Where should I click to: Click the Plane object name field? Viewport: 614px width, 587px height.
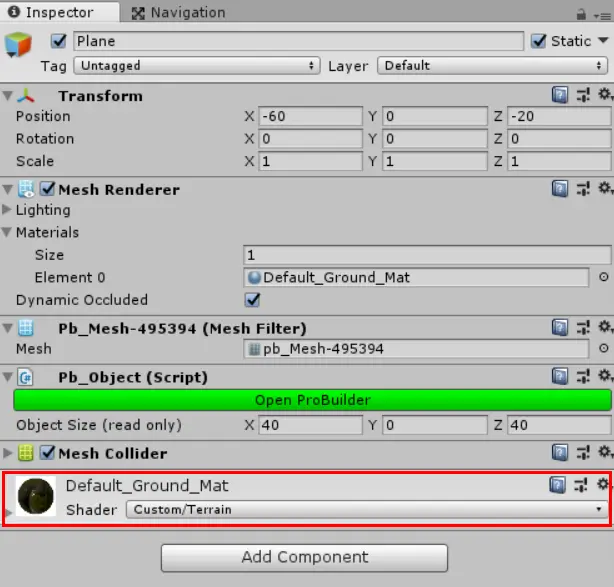pyautogui.click(x=298, y=41)
